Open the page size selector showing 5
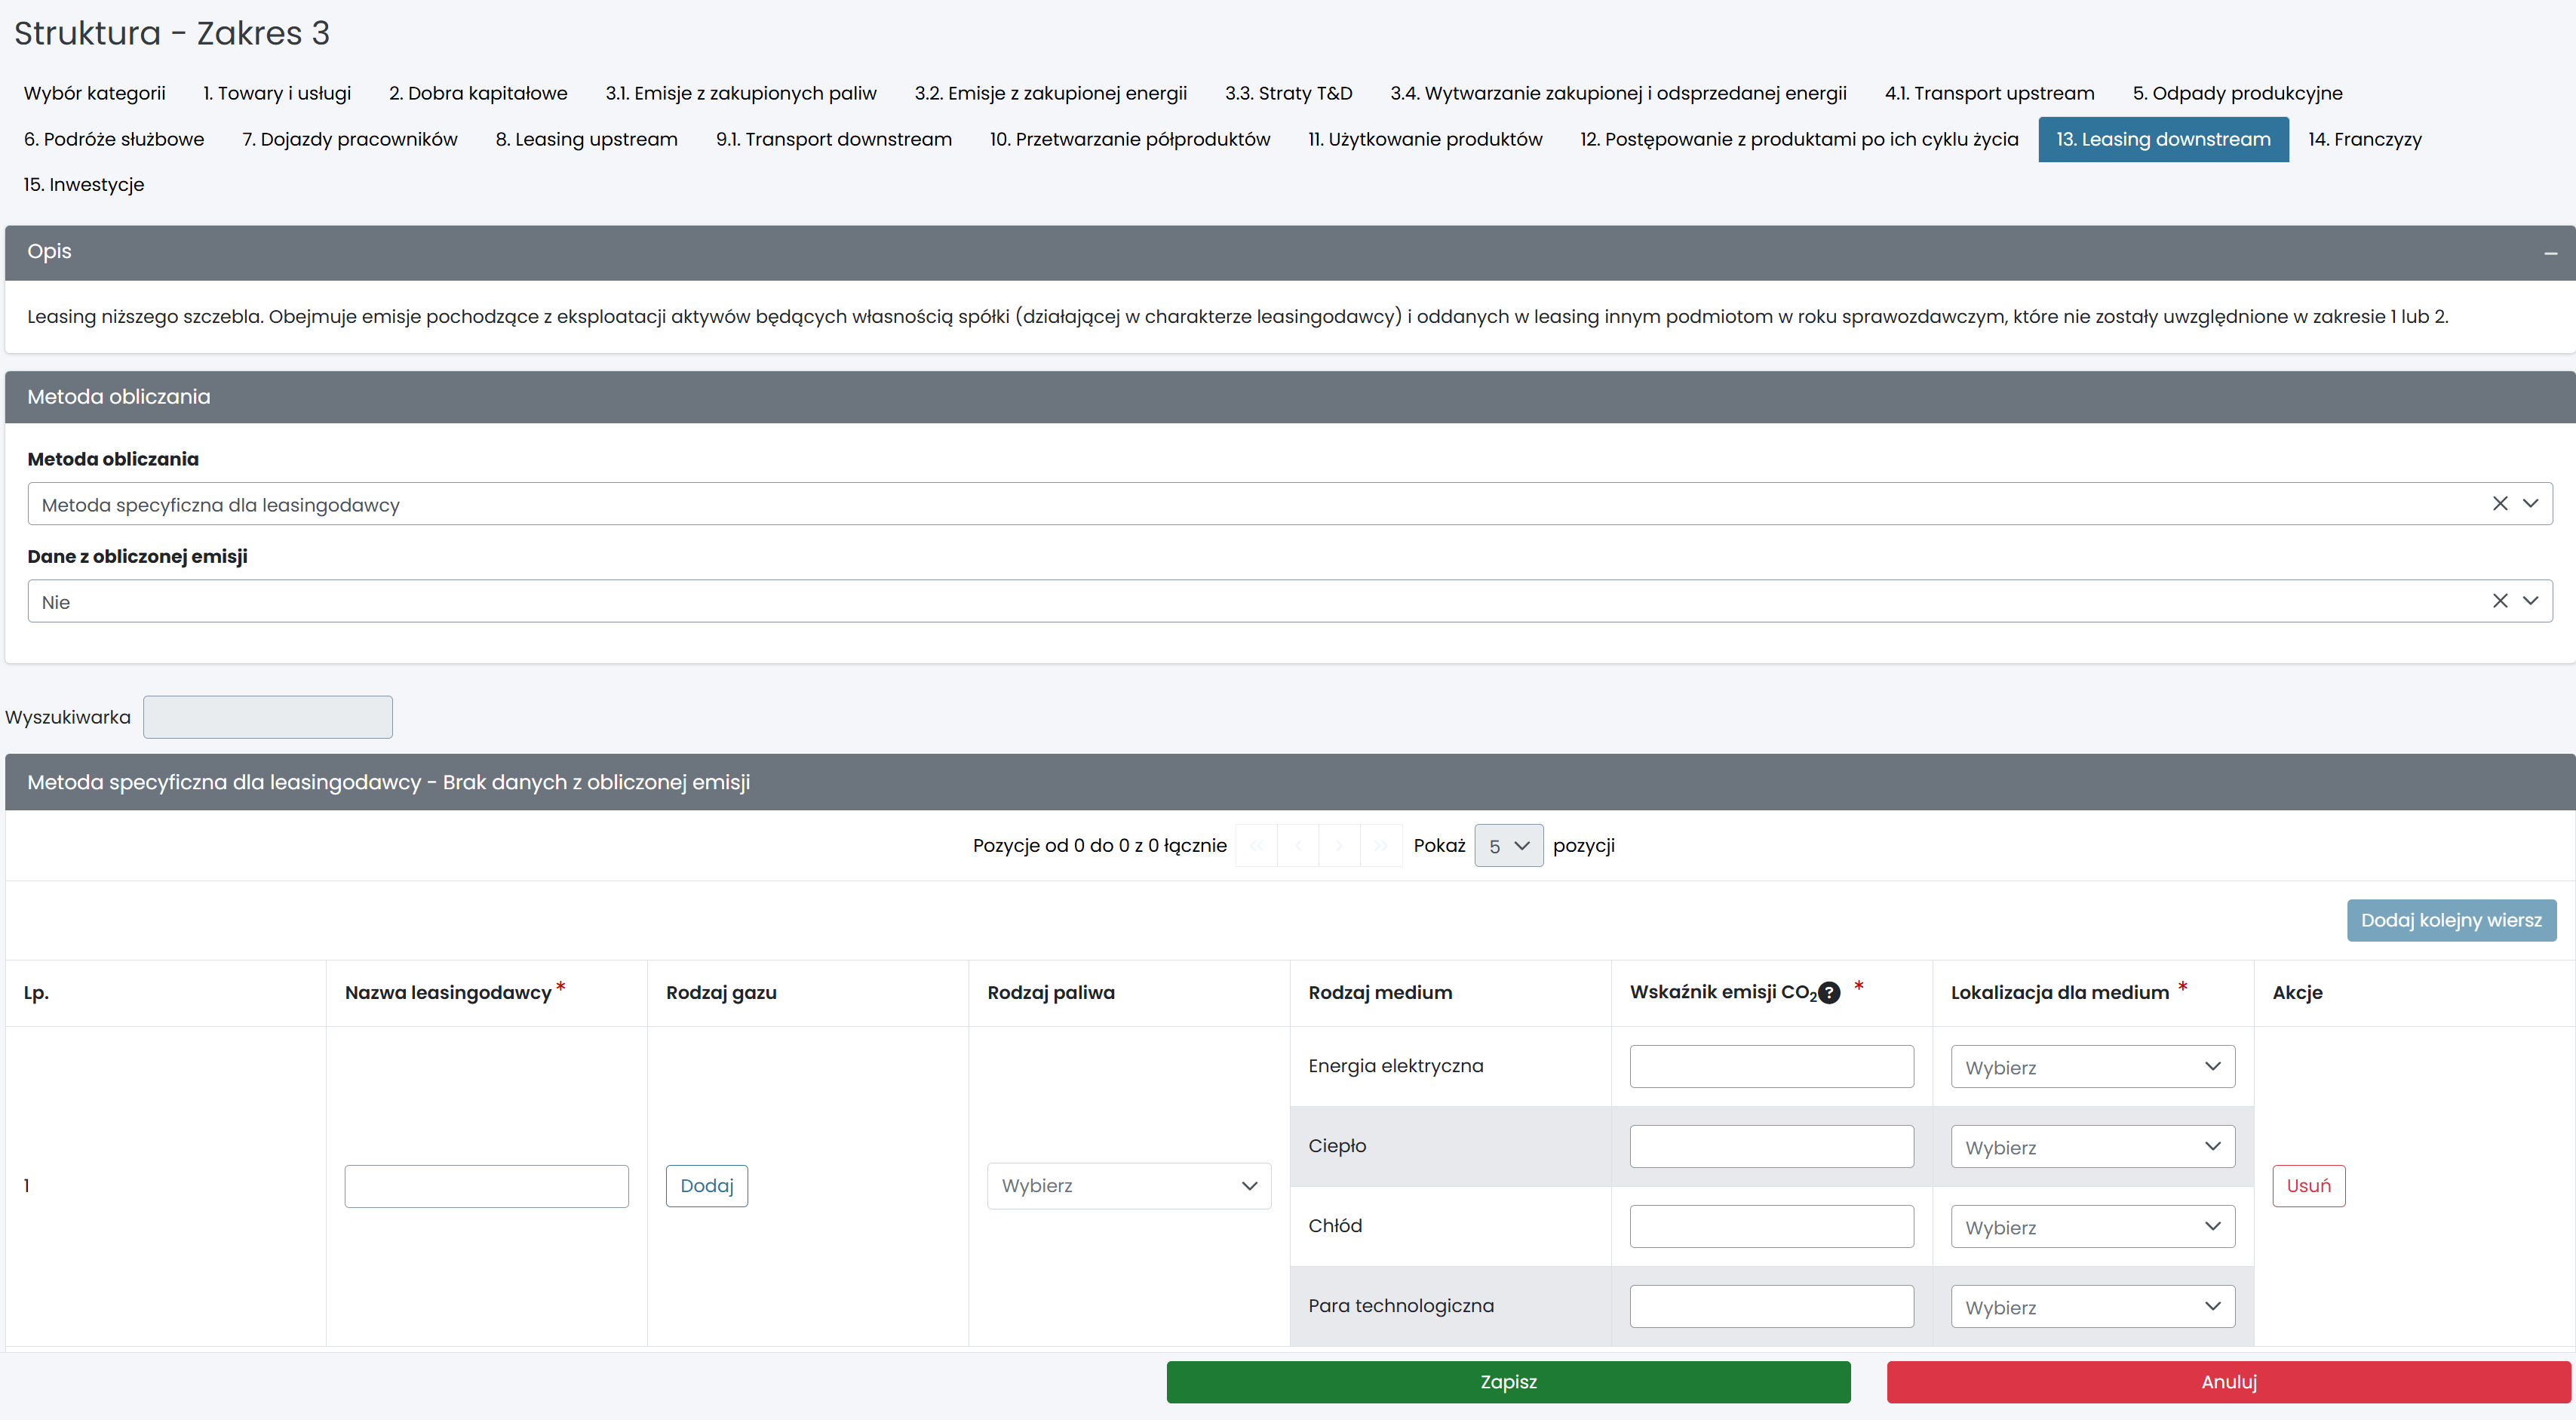This screenshot has width=2576, height=1420. 1508,846
